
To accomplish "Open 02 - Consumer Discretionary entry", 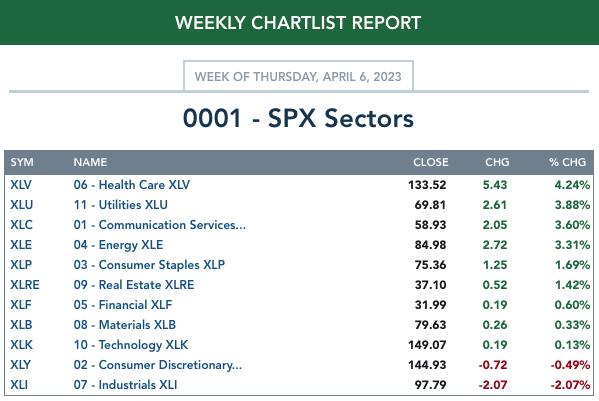I will 158,365.
